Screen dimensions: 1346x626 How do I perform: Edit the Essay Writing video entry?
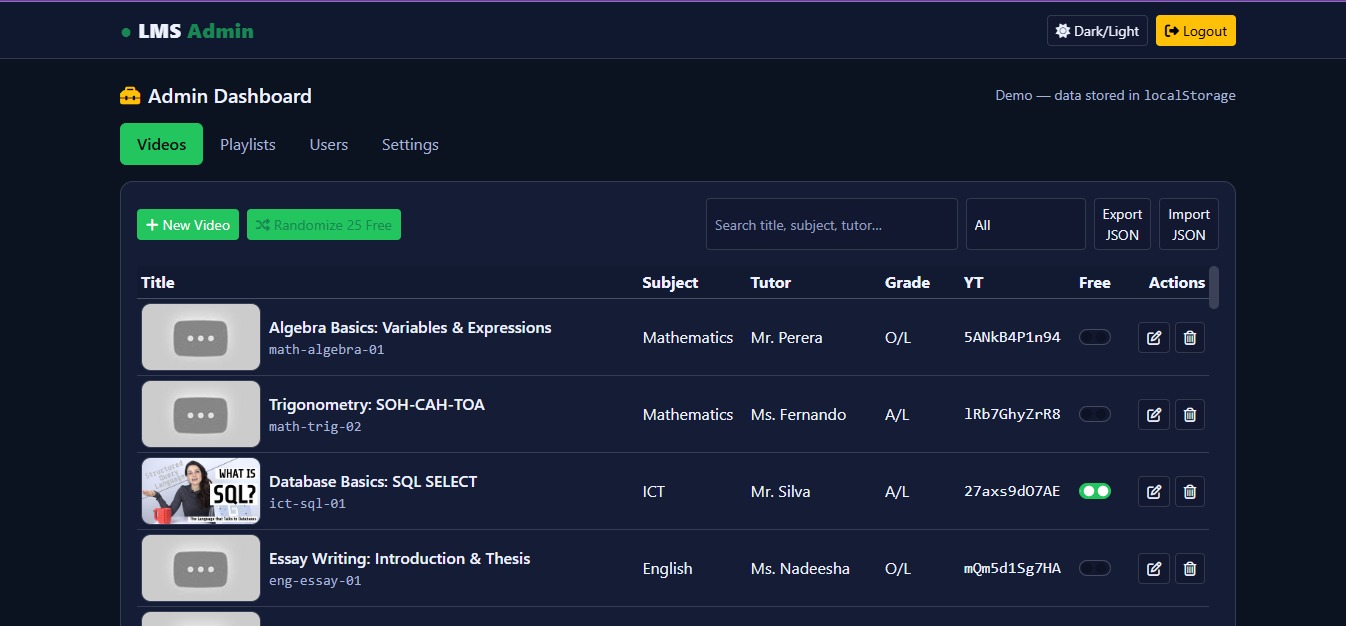click(1153, 568)
